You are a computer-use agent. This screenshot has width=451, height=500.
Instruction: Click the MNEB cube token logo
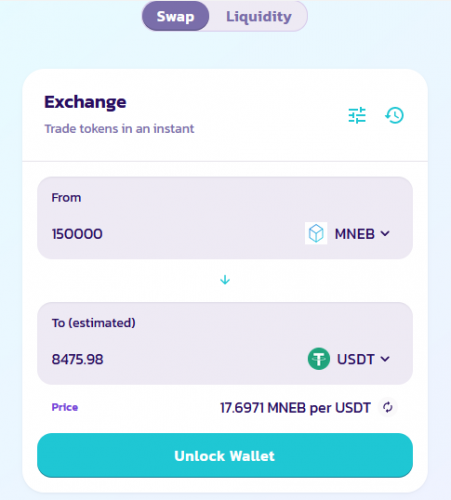pyautogui.click(x=316, y=233)
